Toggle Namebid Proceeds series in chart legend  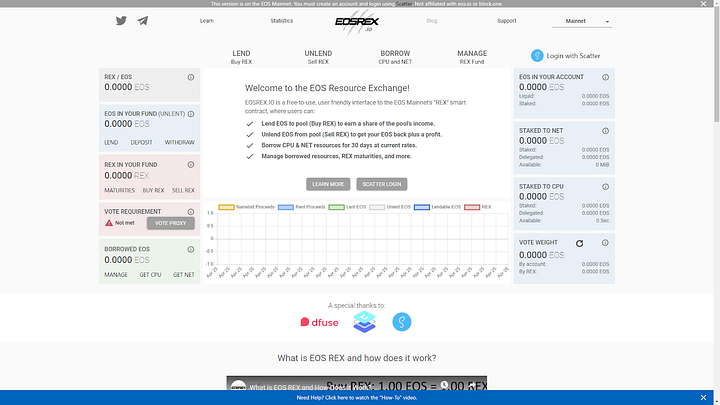246,207
